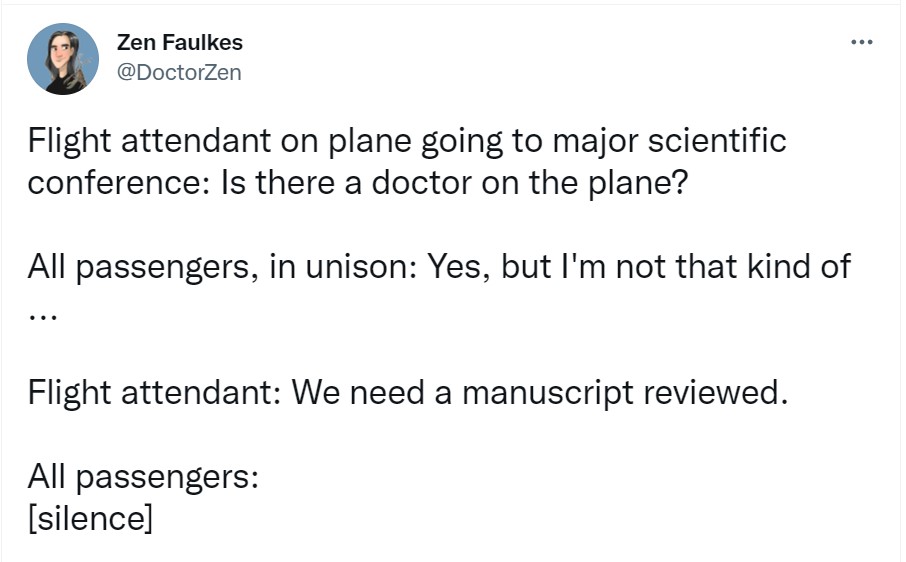
Task: Open the Zen Faulkes display name link
Action: [179, 43]
